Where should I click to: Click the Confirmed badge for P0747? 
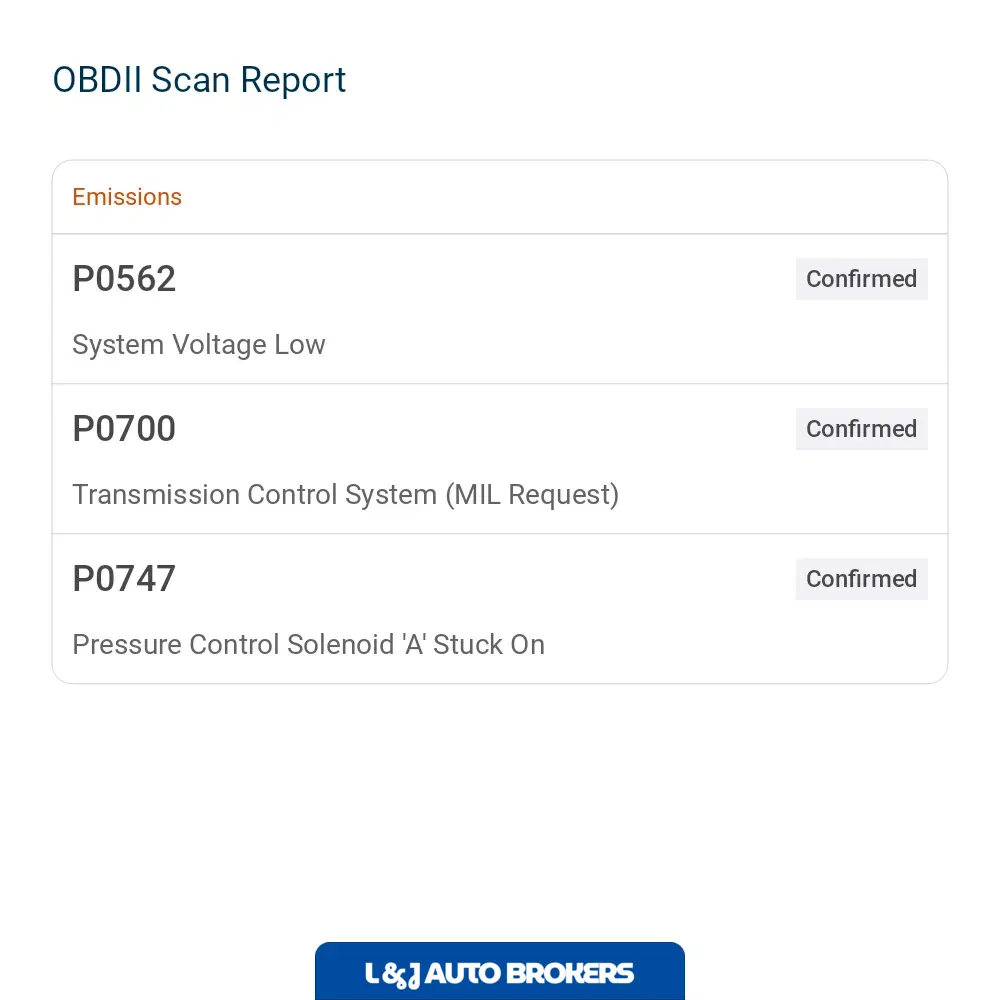[x=861, y=579]
